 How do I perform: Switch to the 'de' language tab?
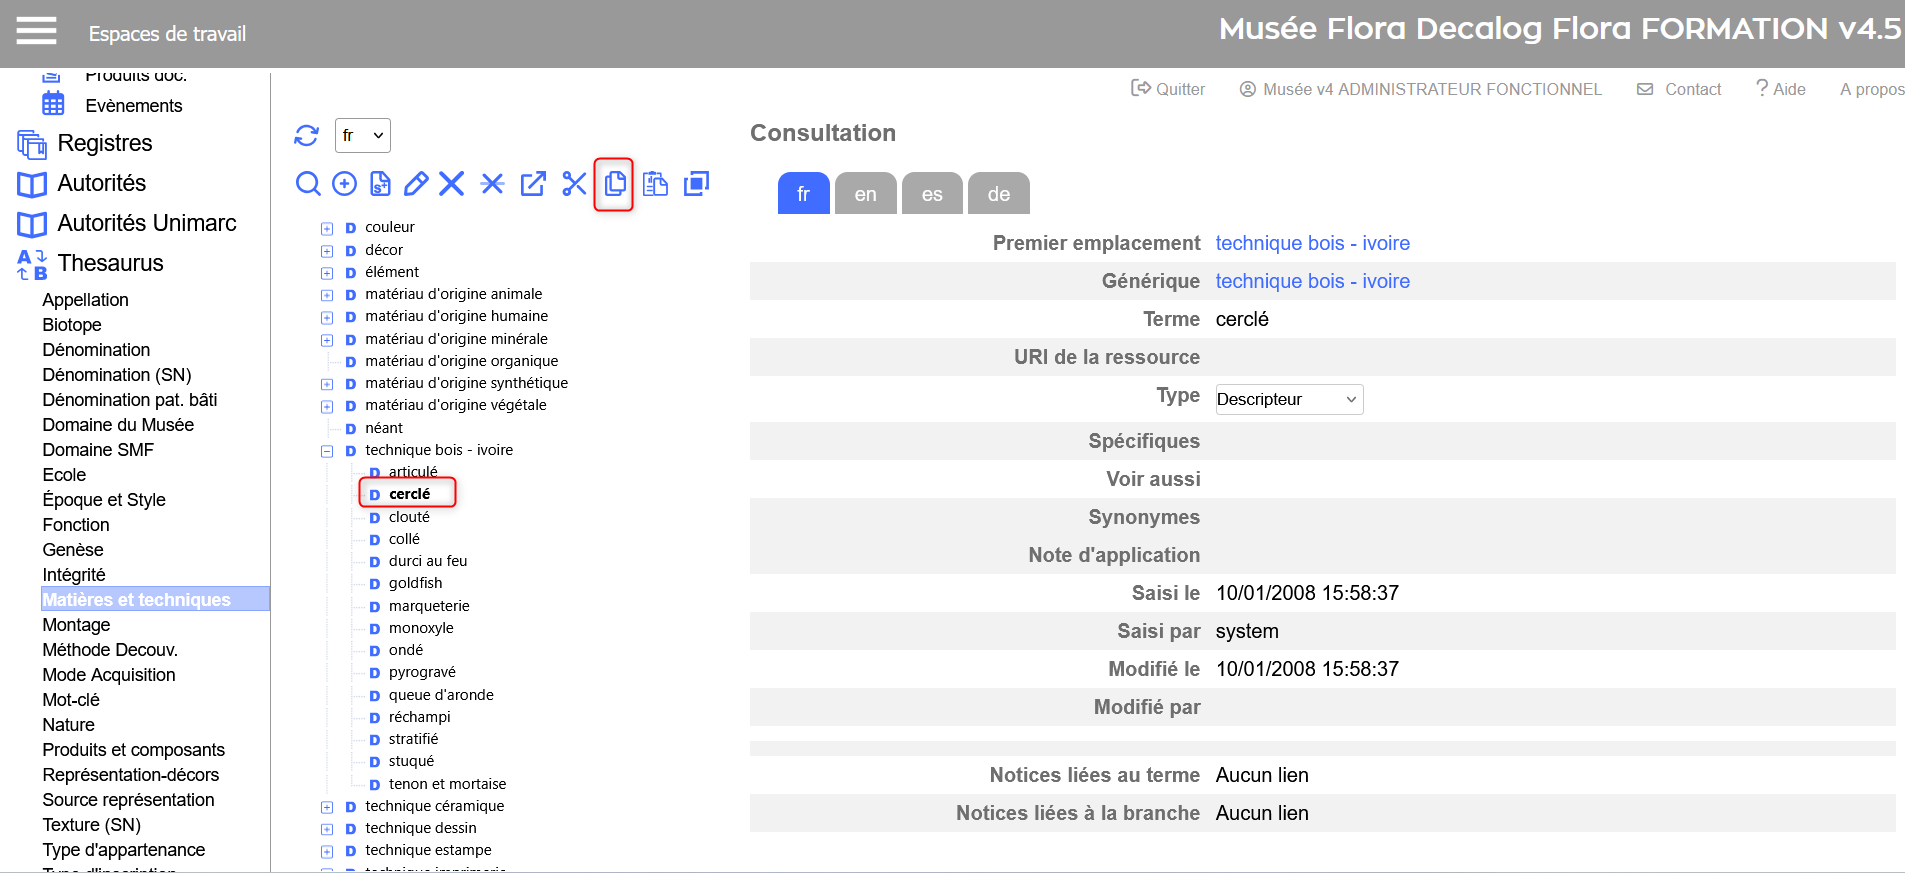[998, 194]
